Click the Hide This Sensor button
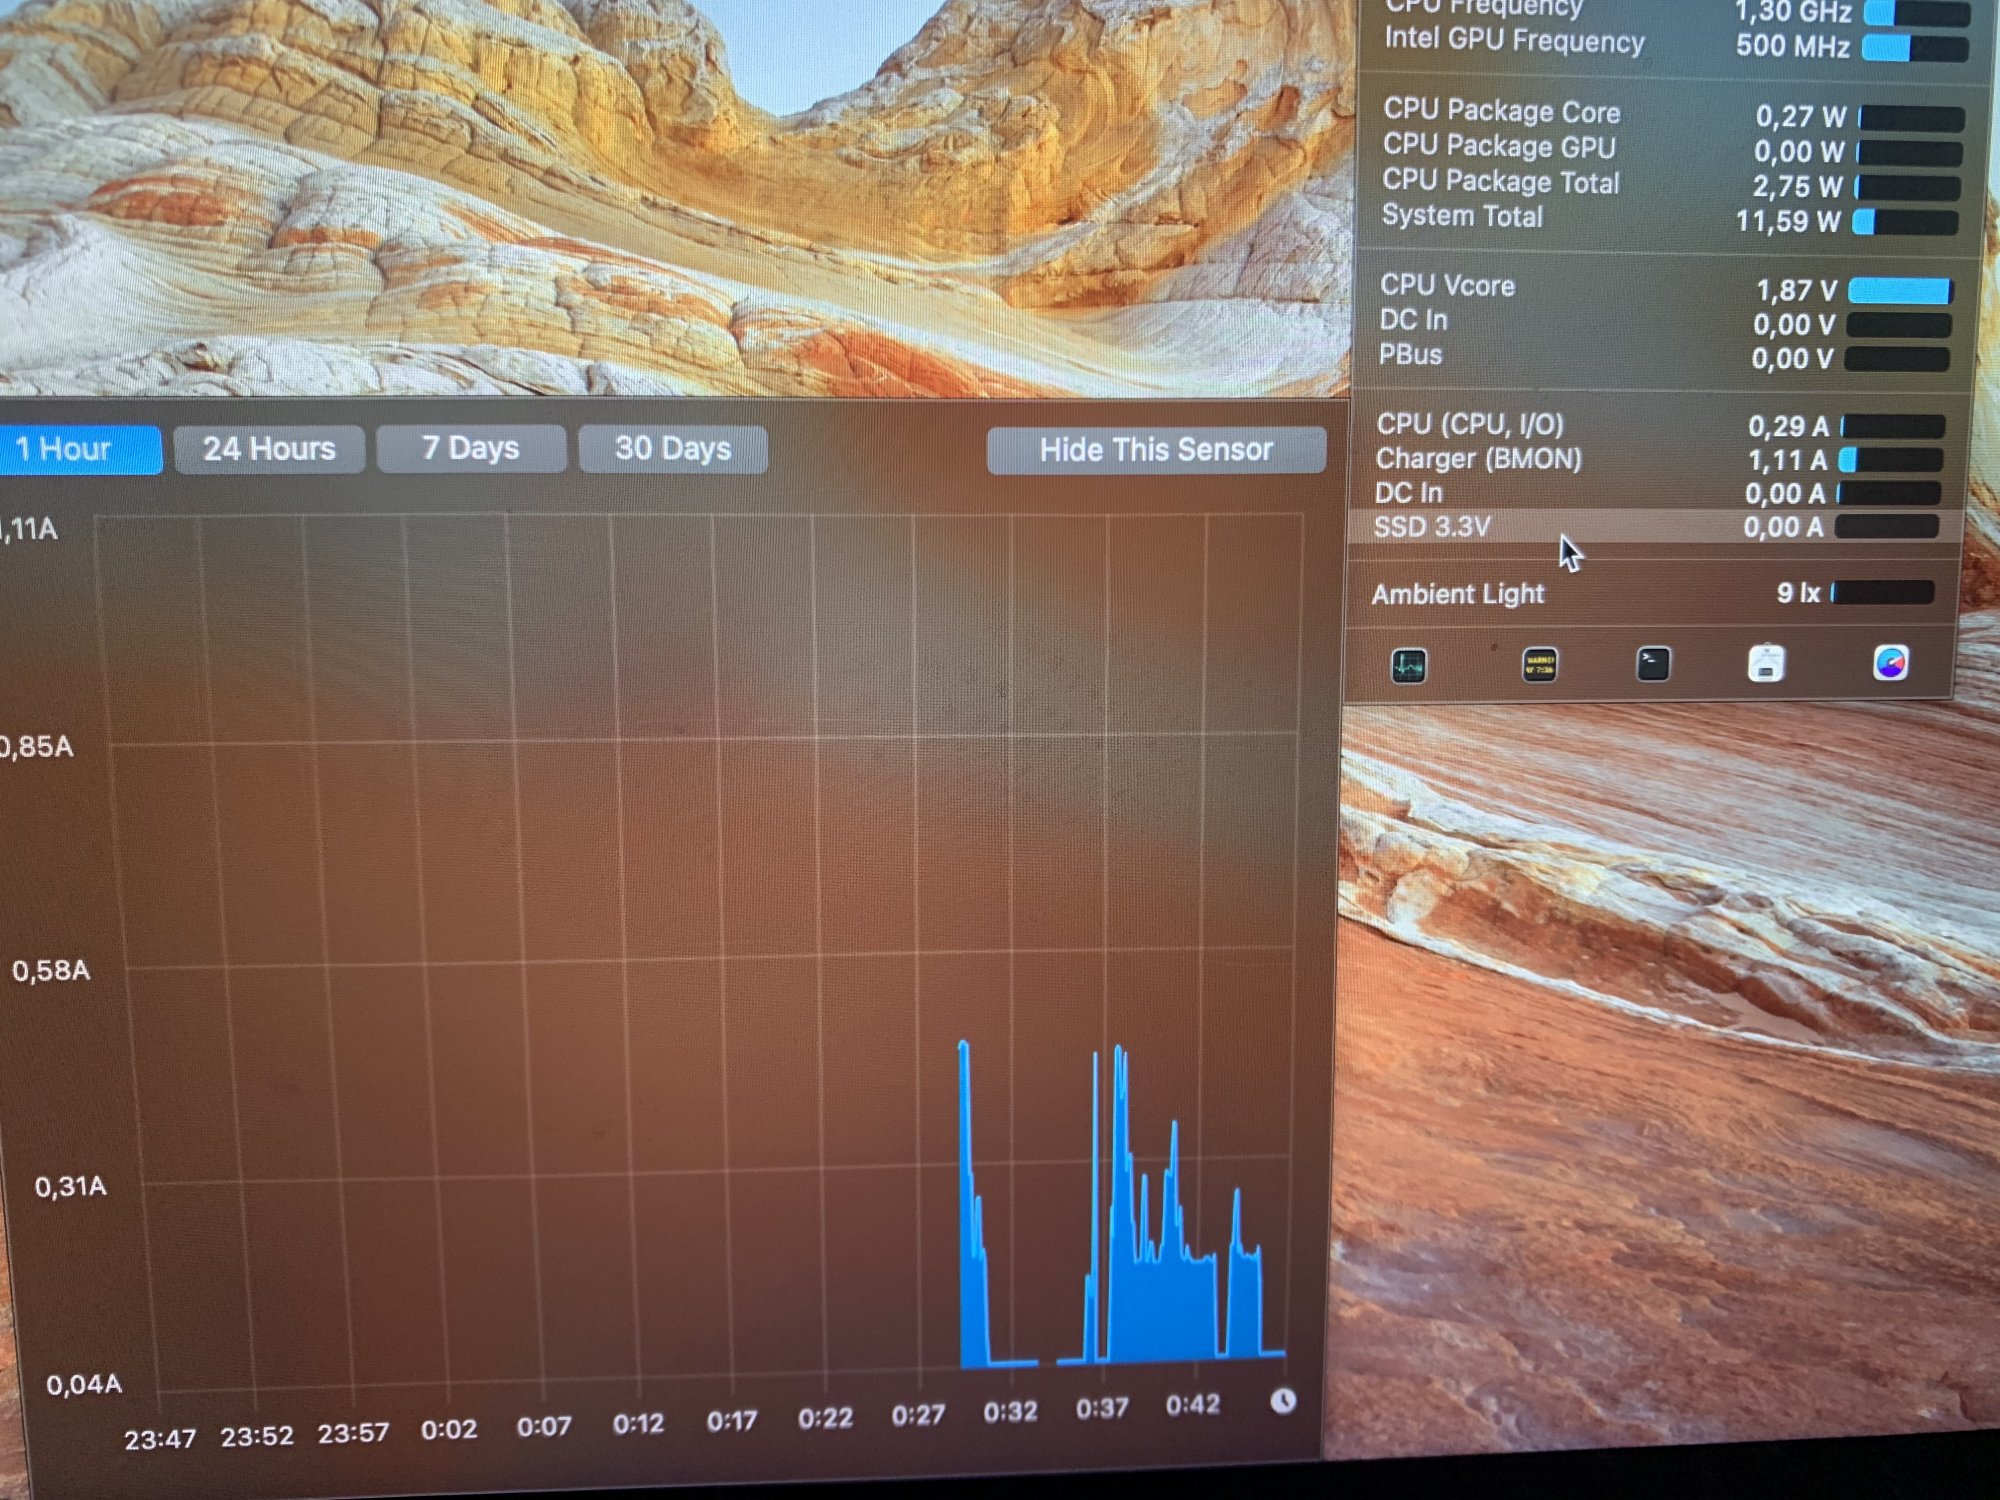Viewport: 2000px width, 1500px height. click(x=1156, y=450)
